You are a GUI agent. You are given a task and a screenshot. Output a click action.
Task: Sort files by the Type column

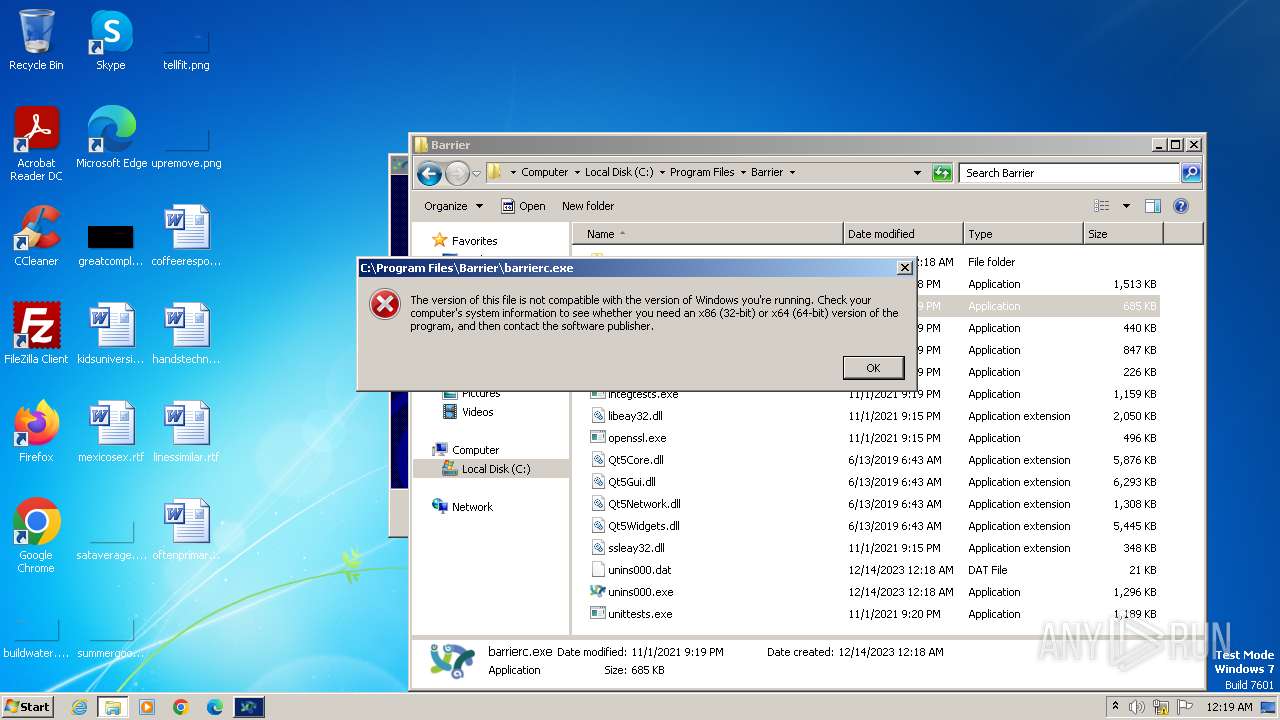(x=1023, y=234)
